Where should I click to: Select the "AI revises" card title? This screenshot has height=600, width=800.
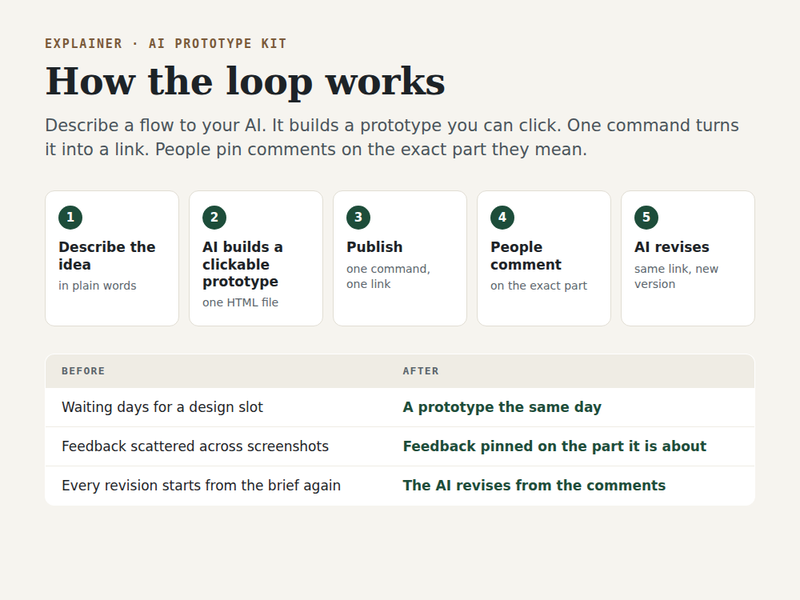[x=671, y=247]
